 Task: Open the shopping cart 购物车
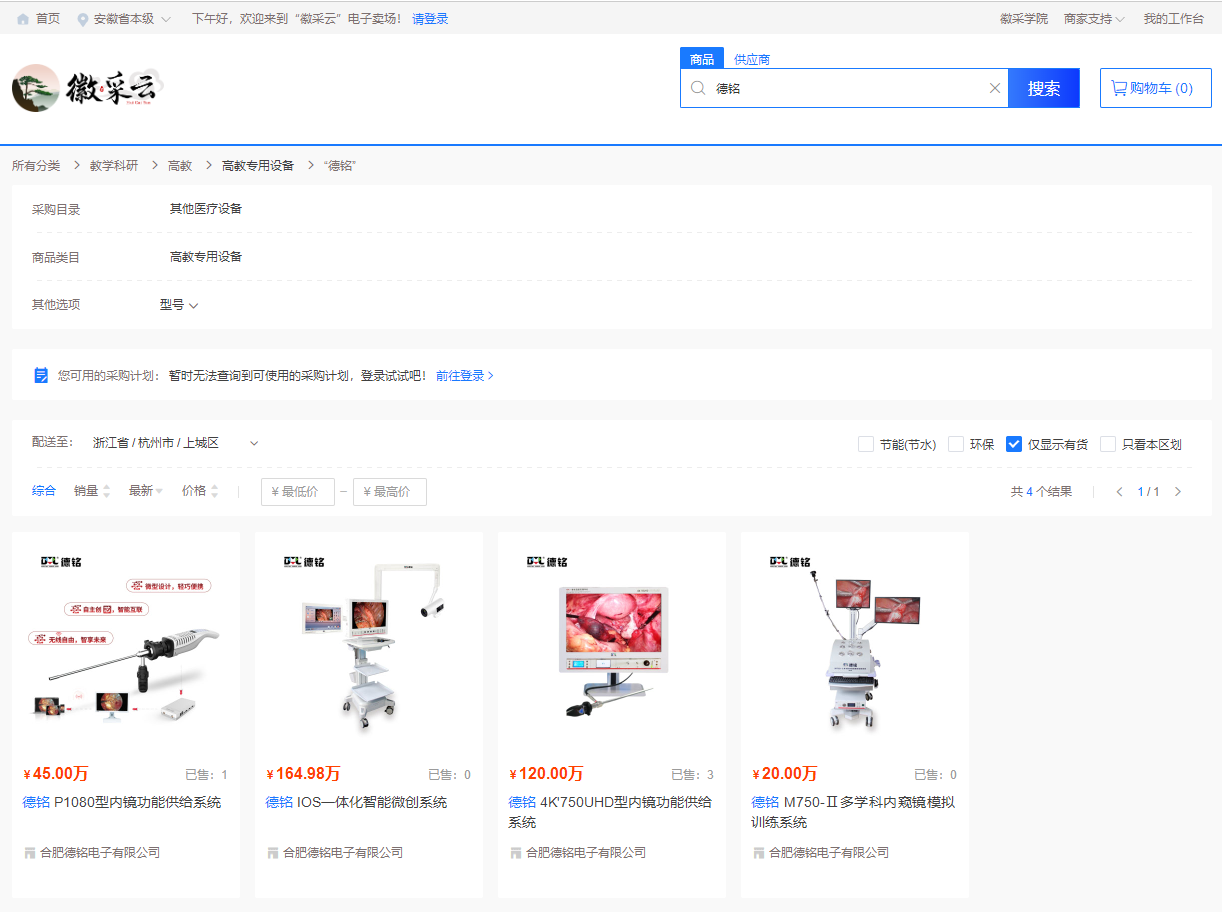1155,87
